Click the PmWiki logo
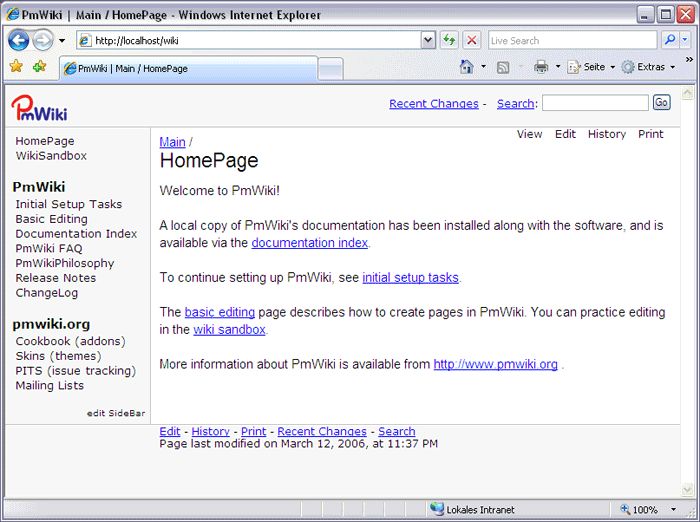700x522 pixels. point(39,108)
